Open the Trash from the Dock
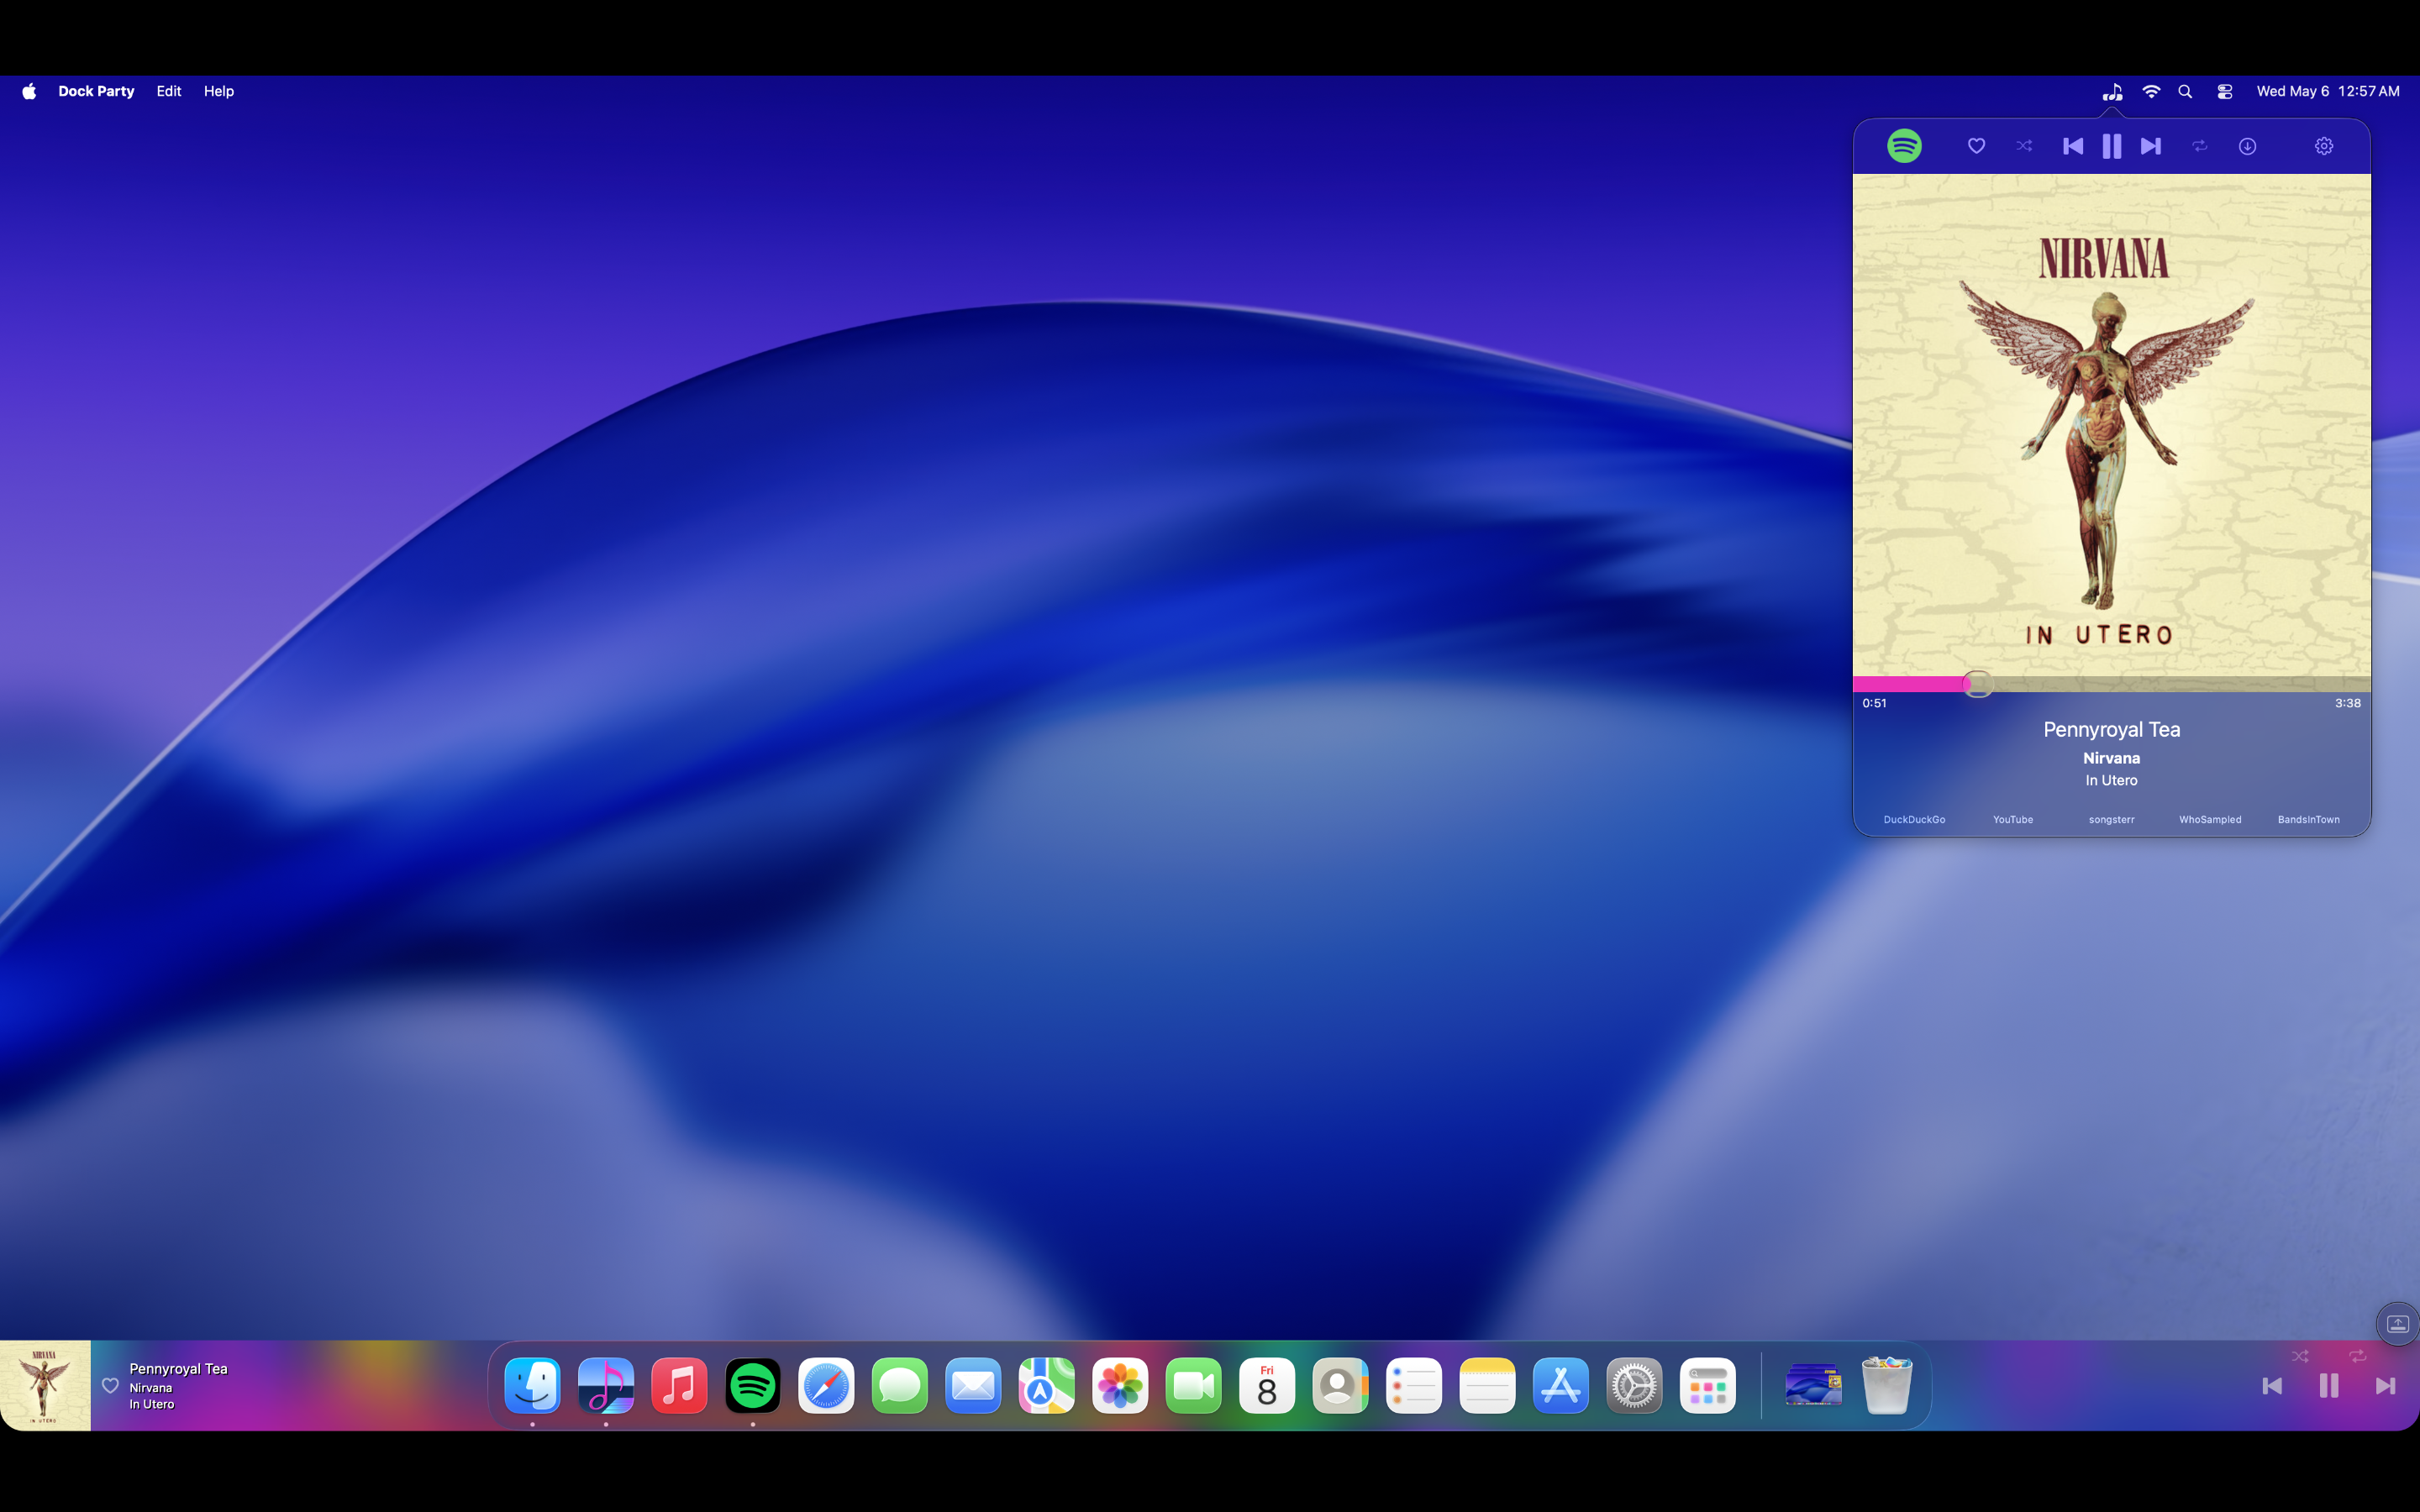 [1887, 1386]
